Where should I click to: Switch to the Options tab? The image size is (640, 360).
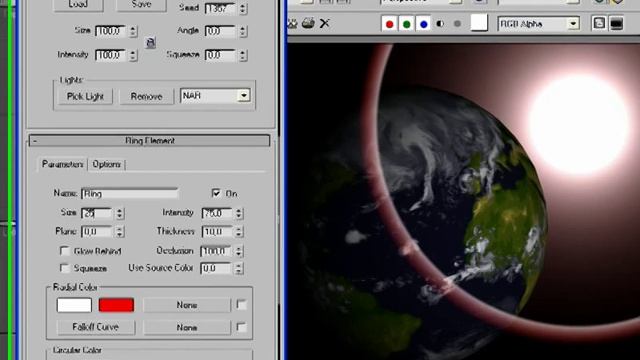coord(107,164)
